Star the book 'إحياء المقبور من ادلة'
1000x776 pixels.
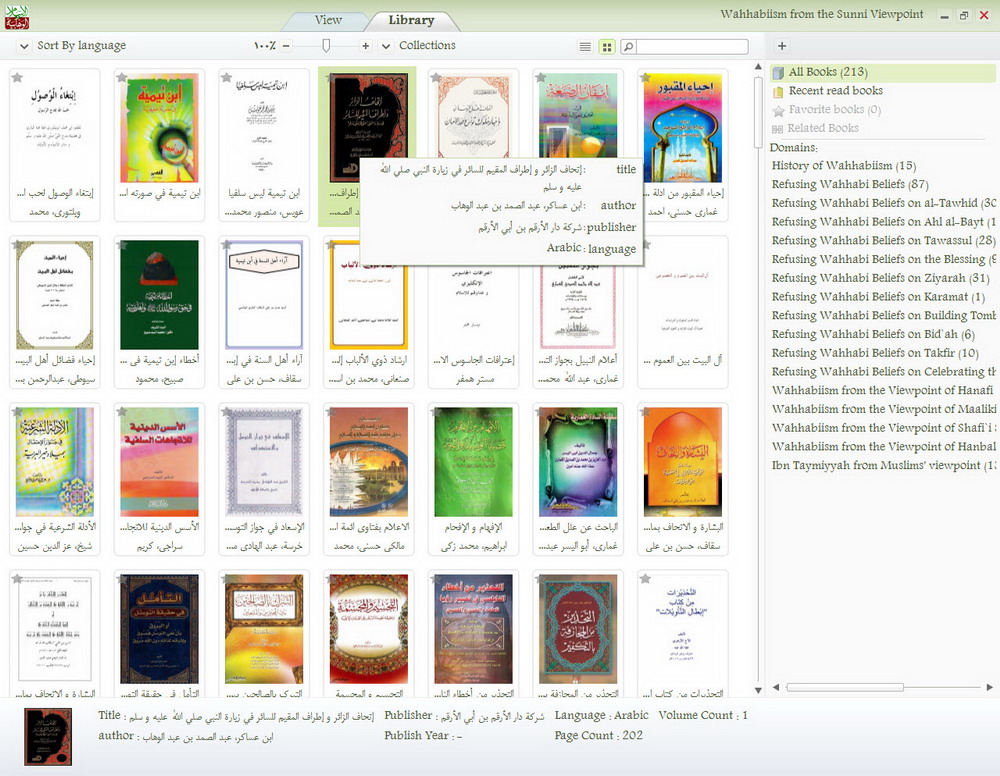pyautogui.click(x=645, y=78)
